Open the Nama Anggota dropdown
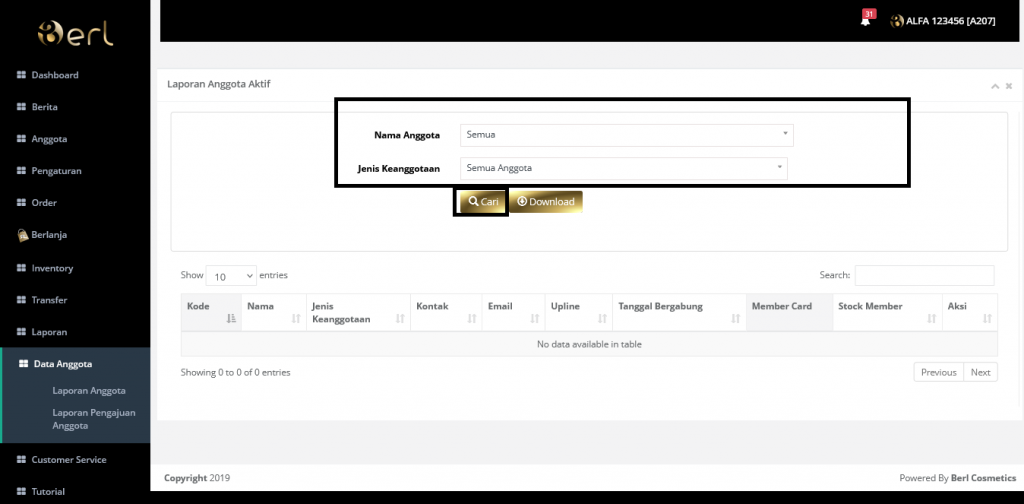Viewport: 1024px width, 504px height. click(626, 134)
